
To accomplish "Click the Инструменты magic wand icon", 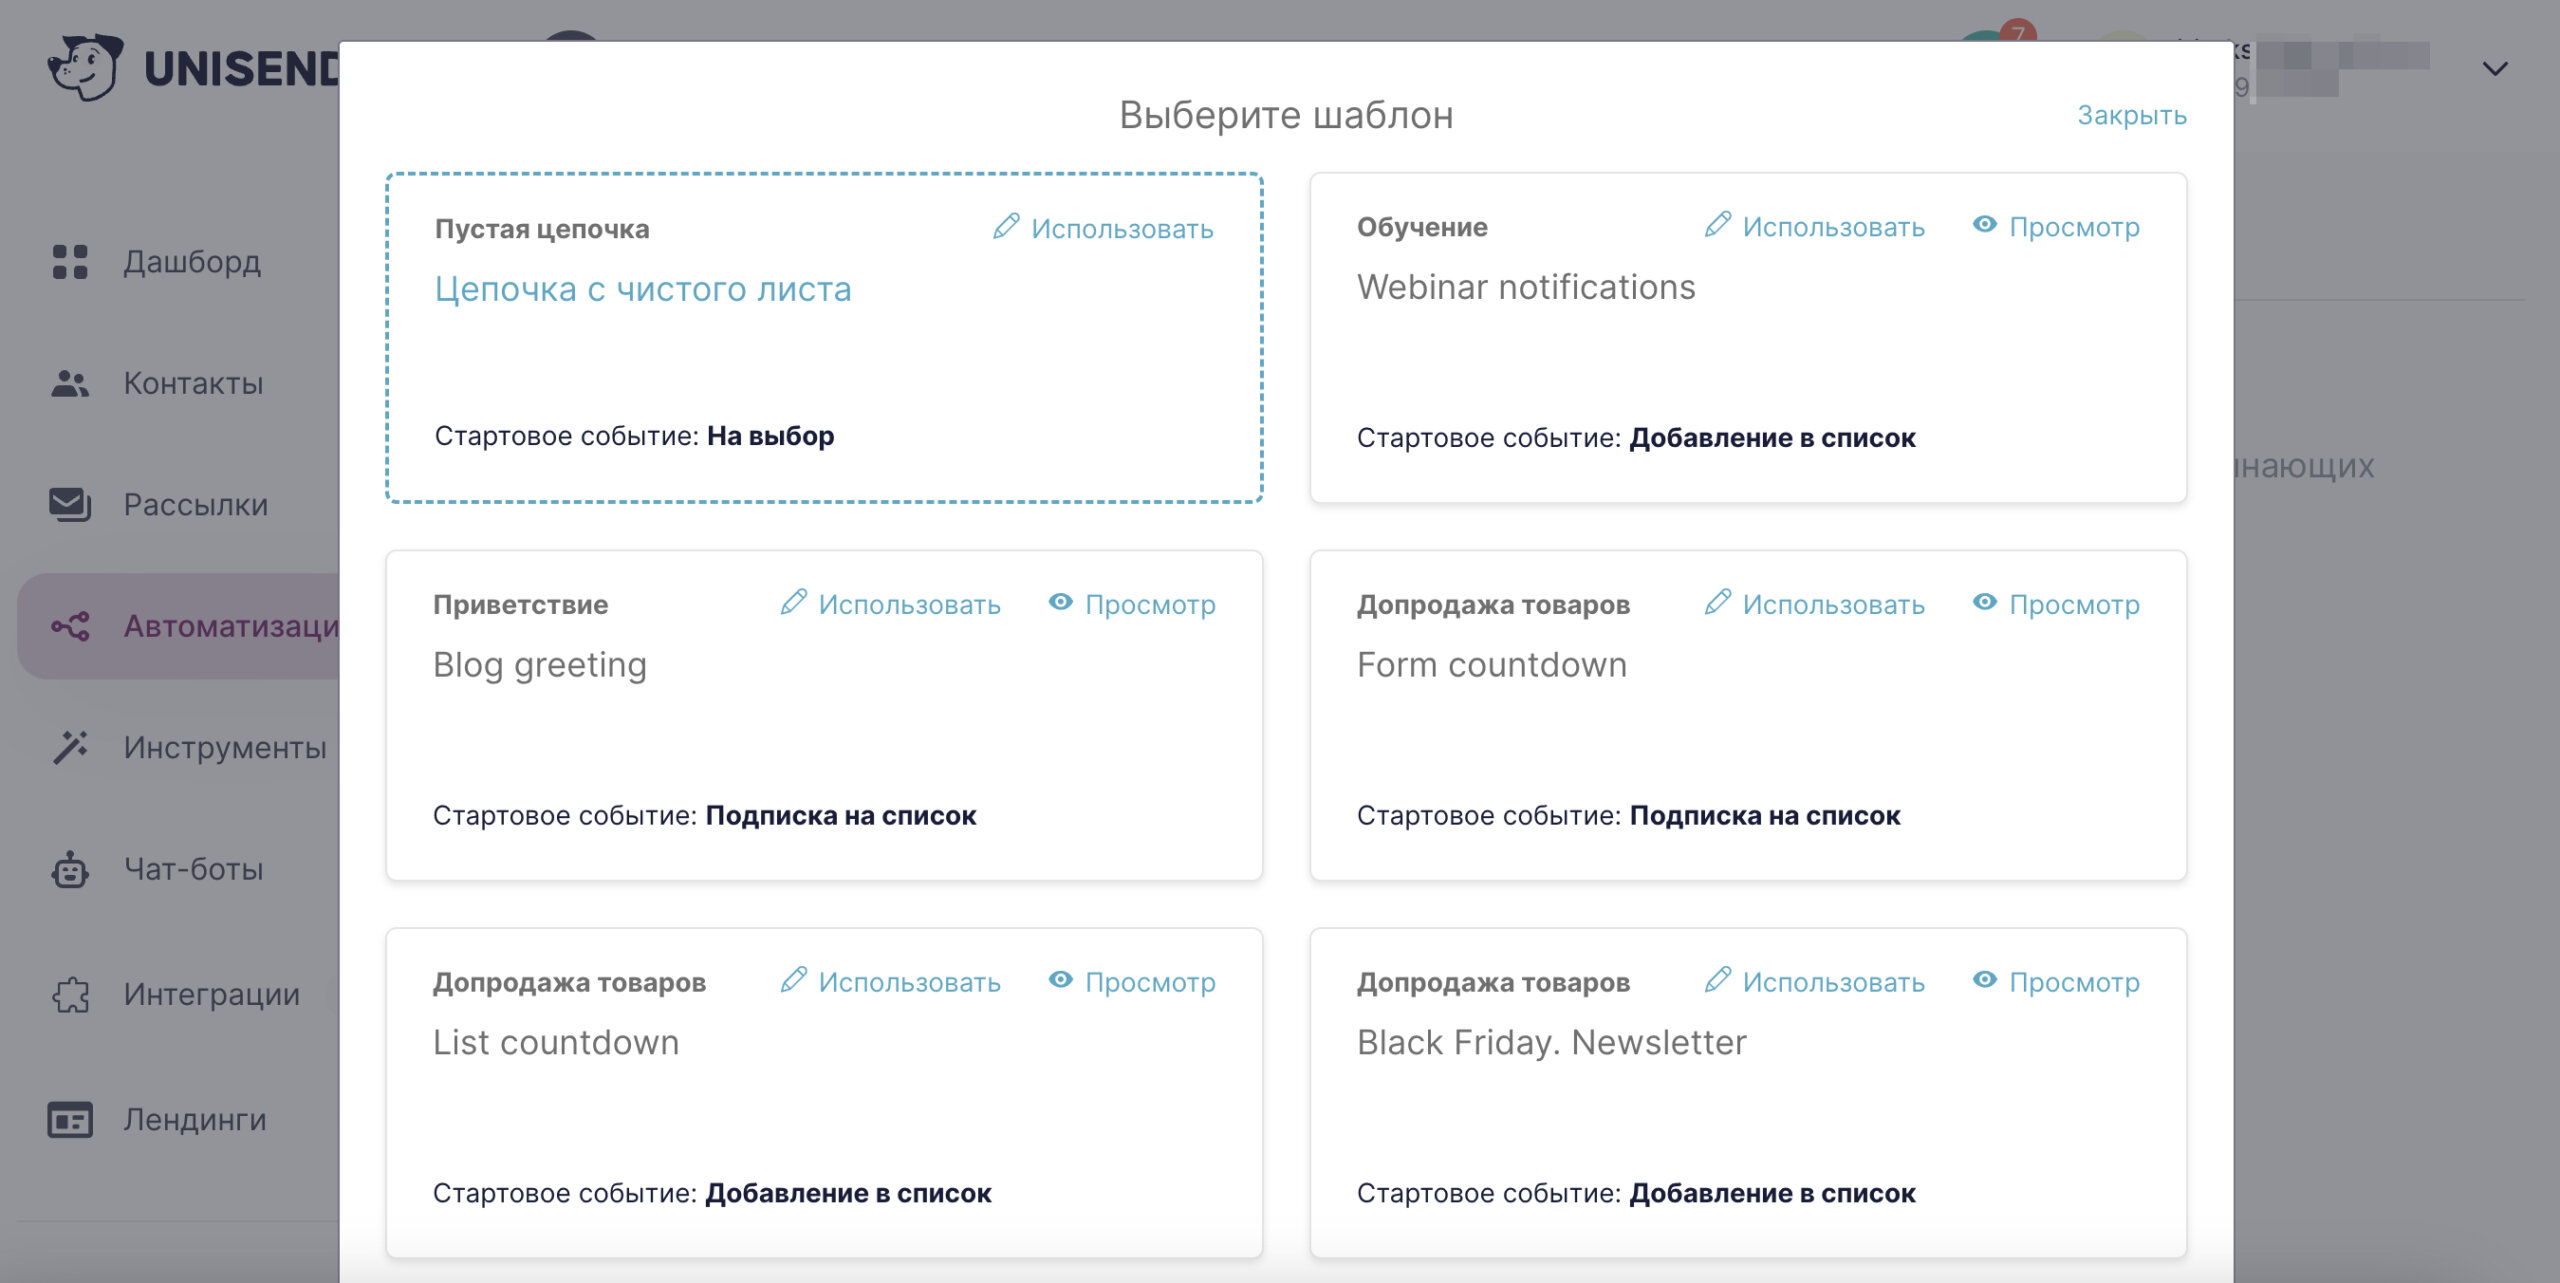I will [70, 747].
